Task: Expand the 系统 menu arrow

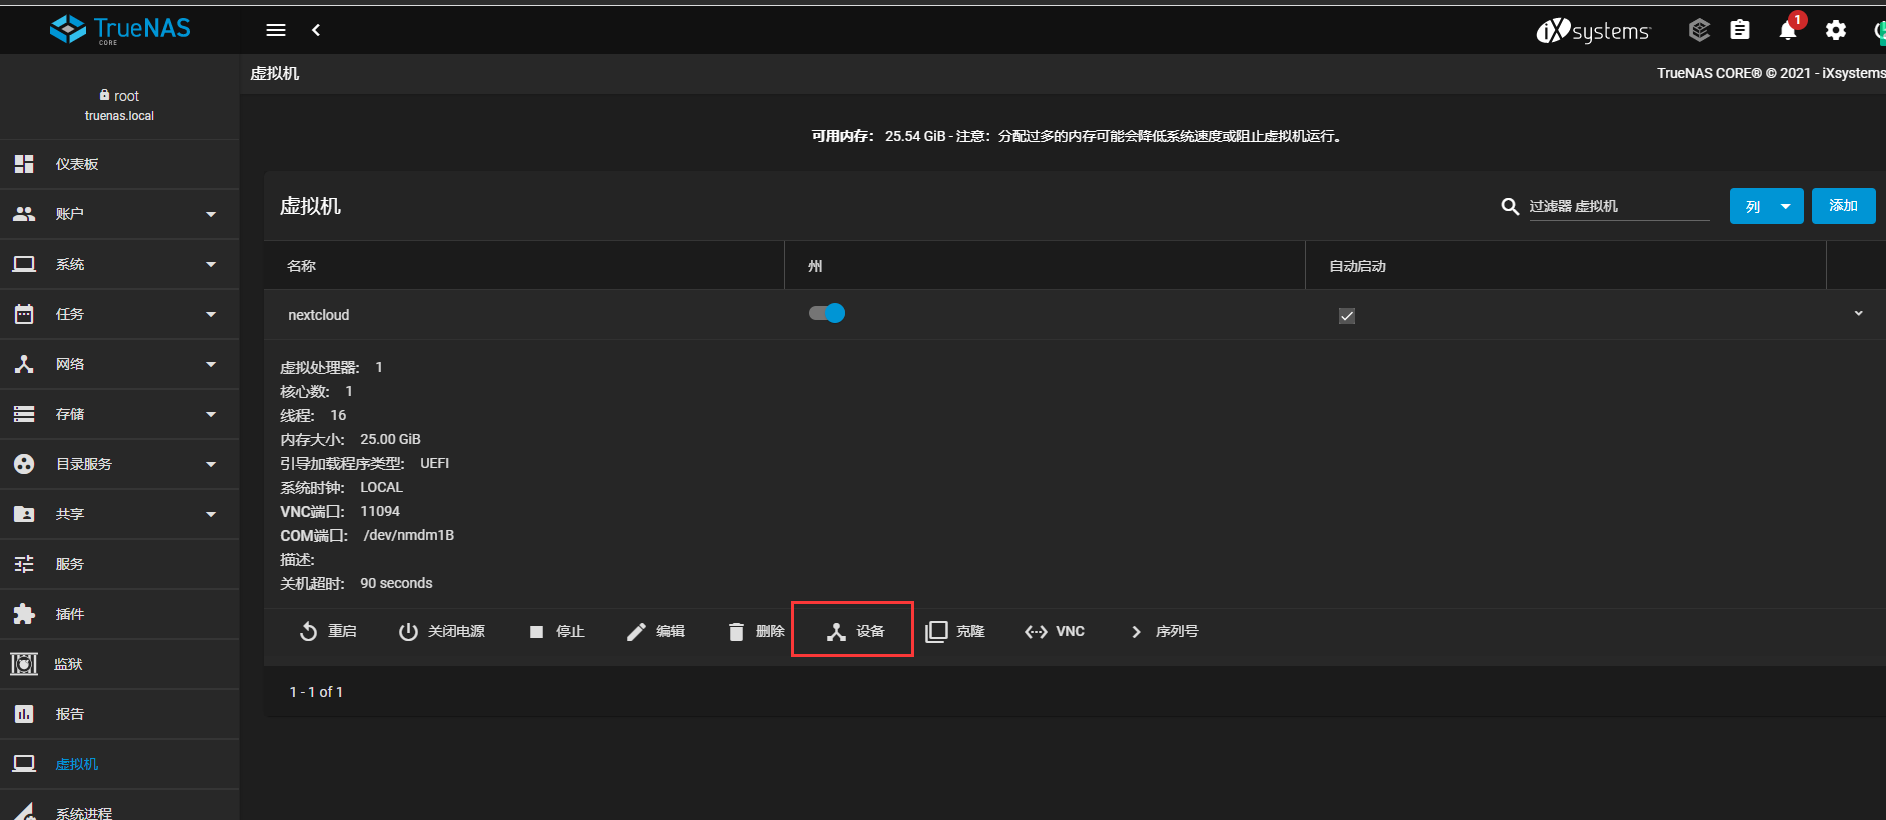Action: coord(211,264)
